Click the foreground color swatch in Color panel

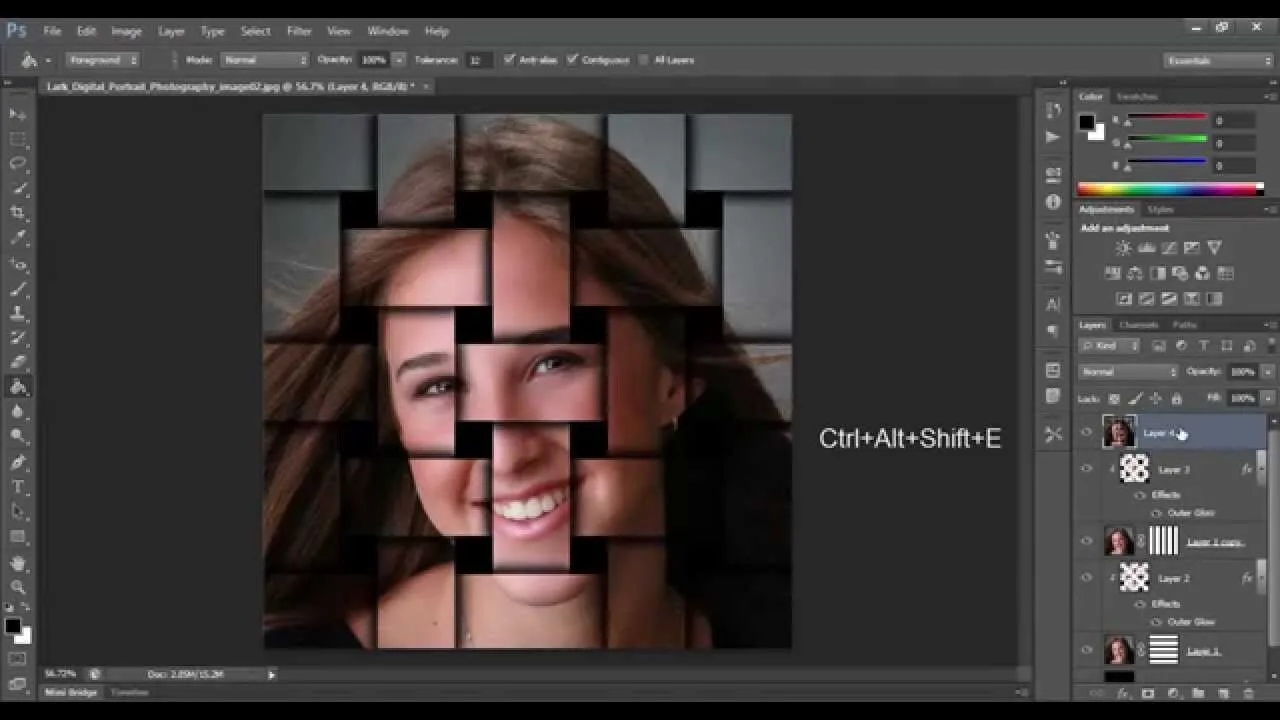(x=1086, y=122)
